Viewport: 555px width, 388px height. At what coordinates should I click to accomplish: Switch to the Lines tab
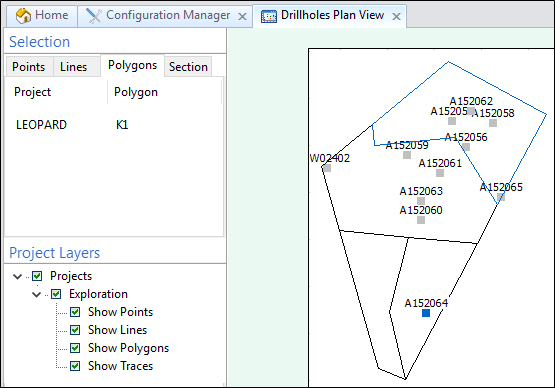74,67
